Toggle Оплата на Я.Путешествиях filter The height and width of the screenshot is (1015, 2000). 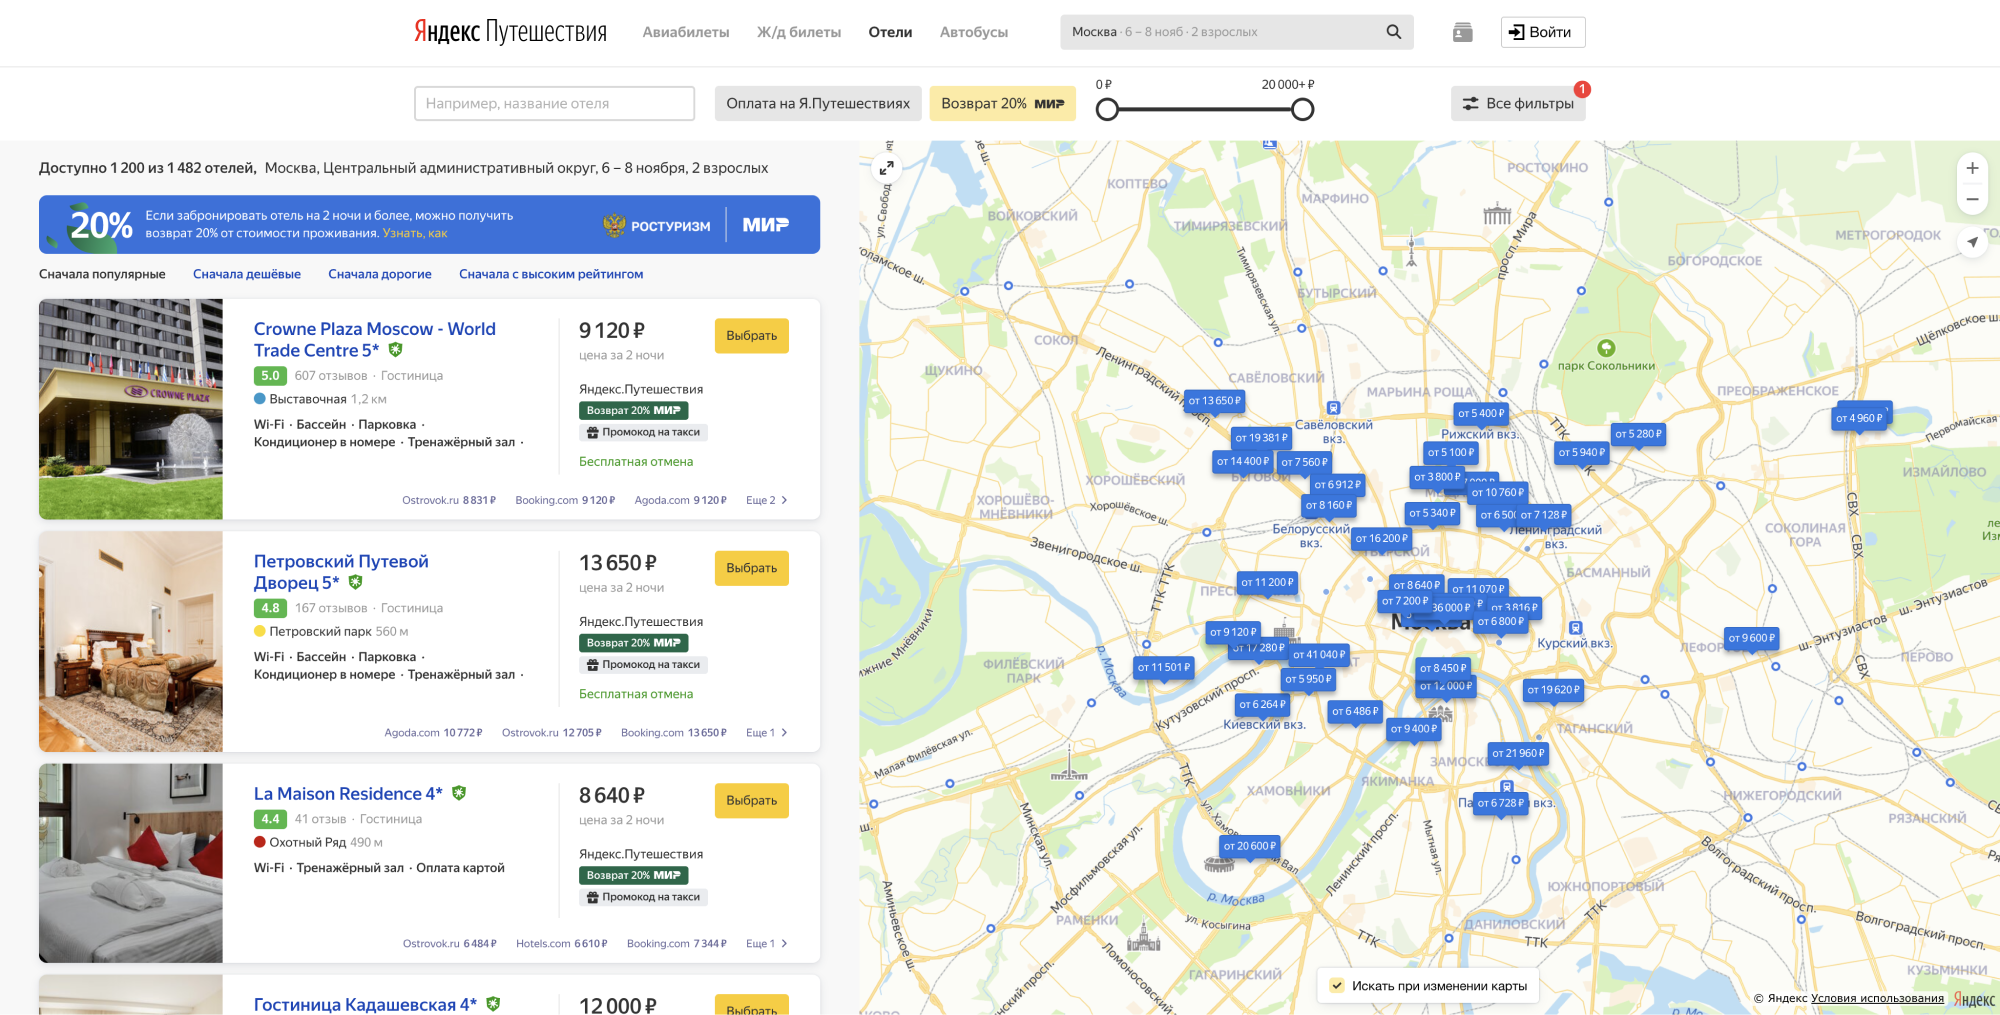[818, 103]
